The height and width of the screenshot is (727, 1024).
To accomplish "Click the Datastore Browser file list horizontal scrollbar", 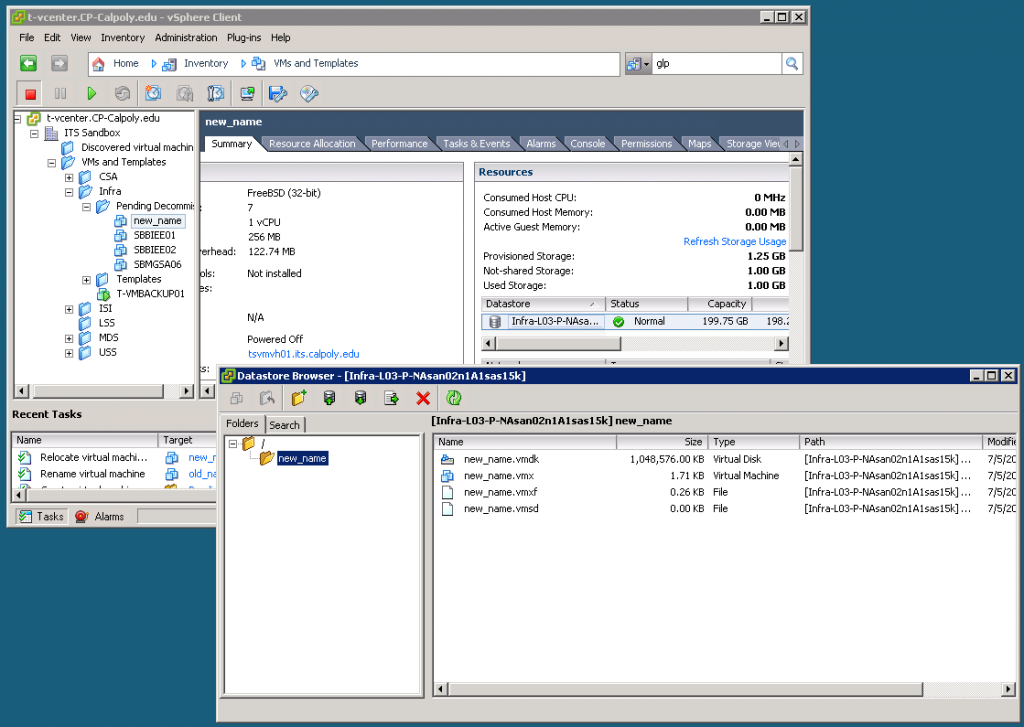I will tap(685, 689).
